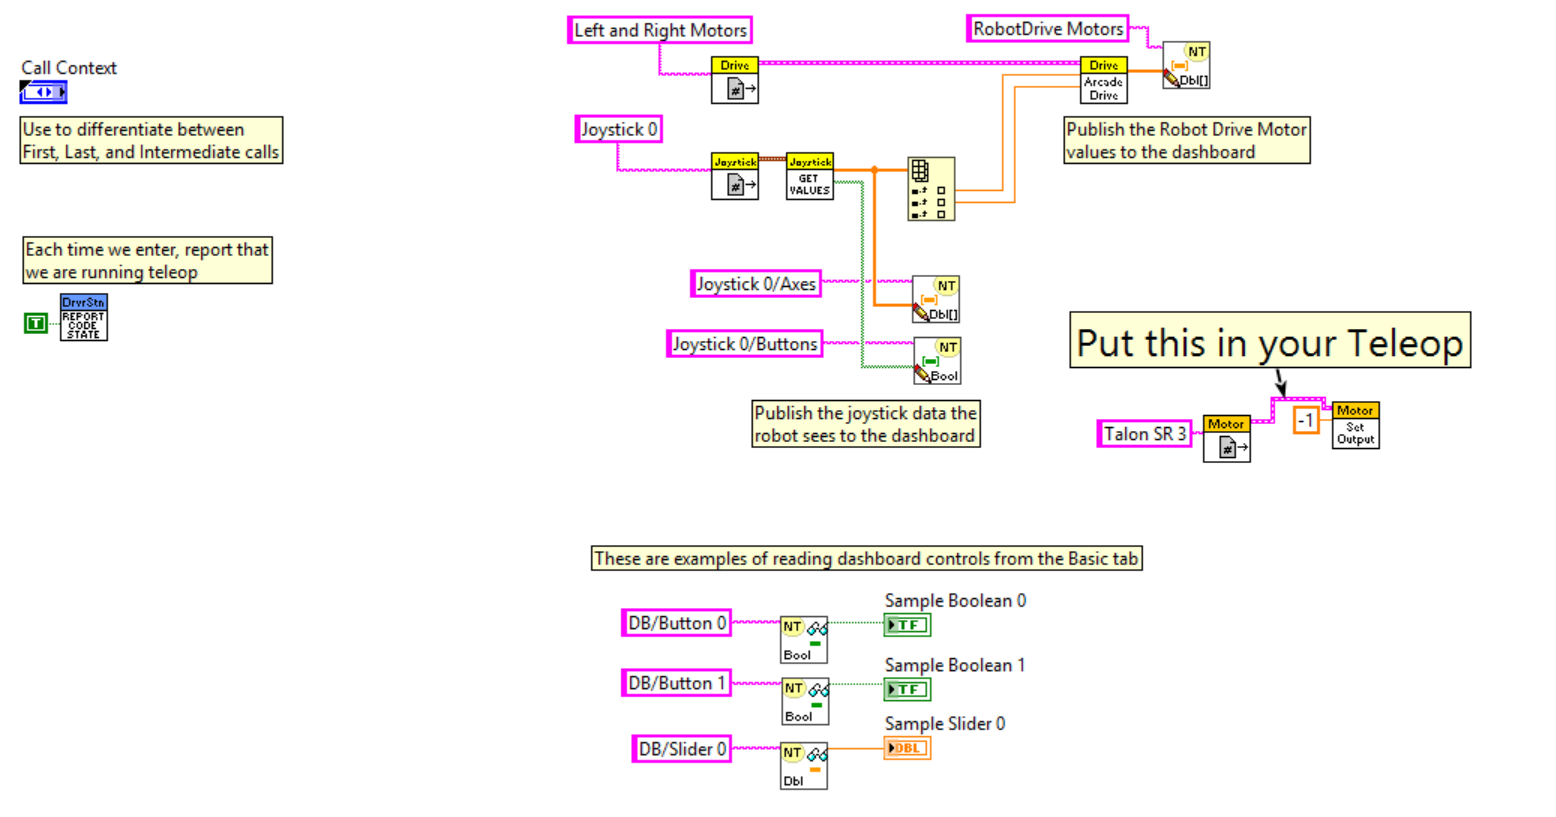Click the Sample Boolean 1 label

(x=955, y=665)
